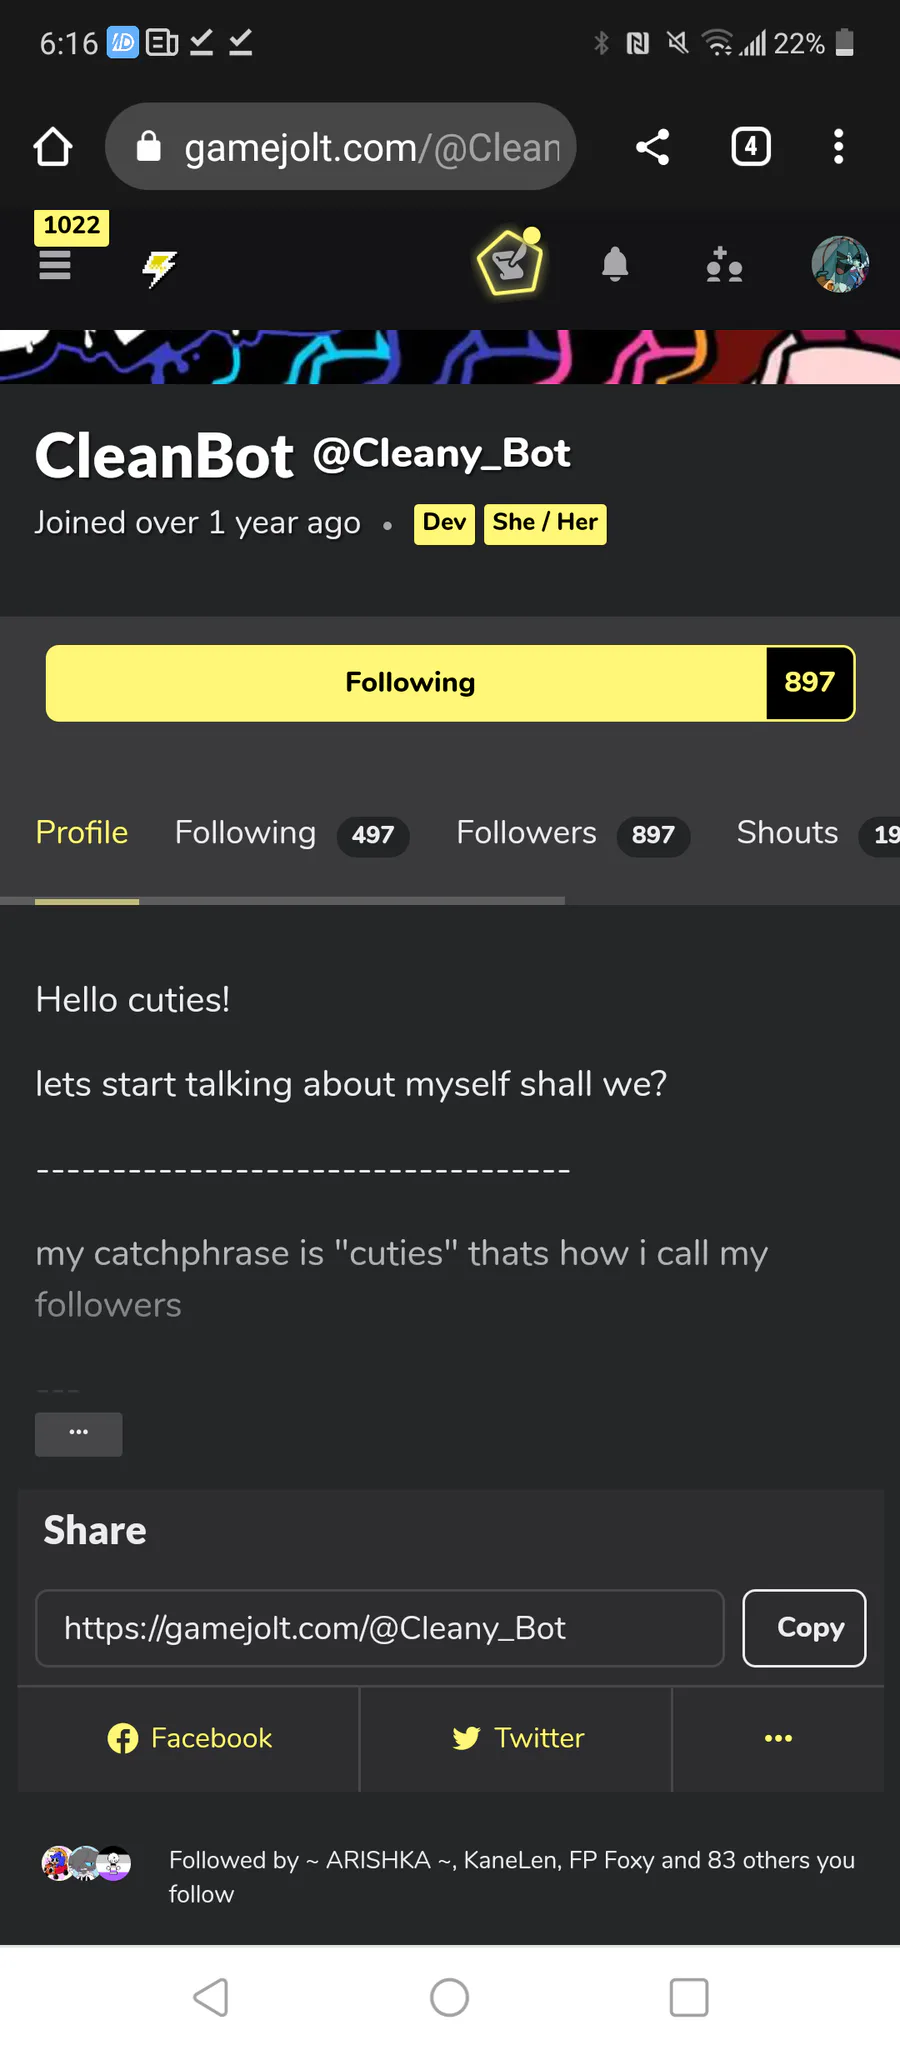900x2050 pixels.
Task: Tap the browser home icon
Action: point(53,147)
